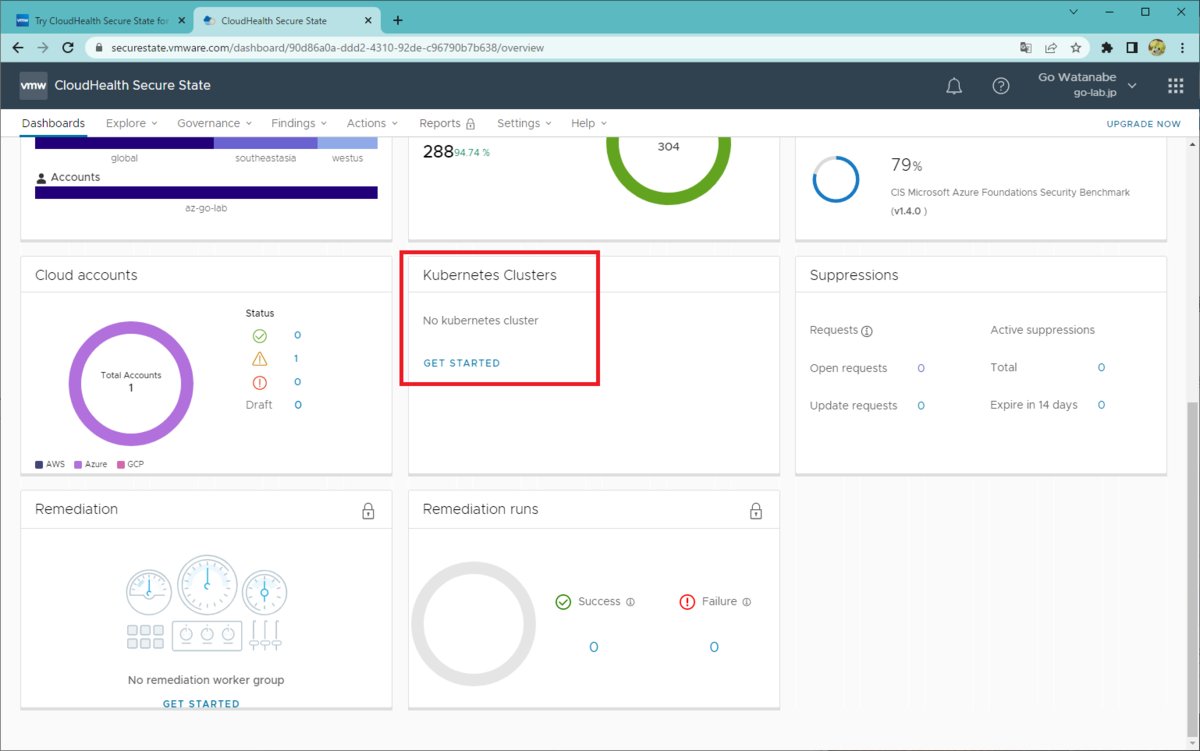Reload the page using refresh icon
The width and height of the screenshot is (1200, 751).
(68, 47)
